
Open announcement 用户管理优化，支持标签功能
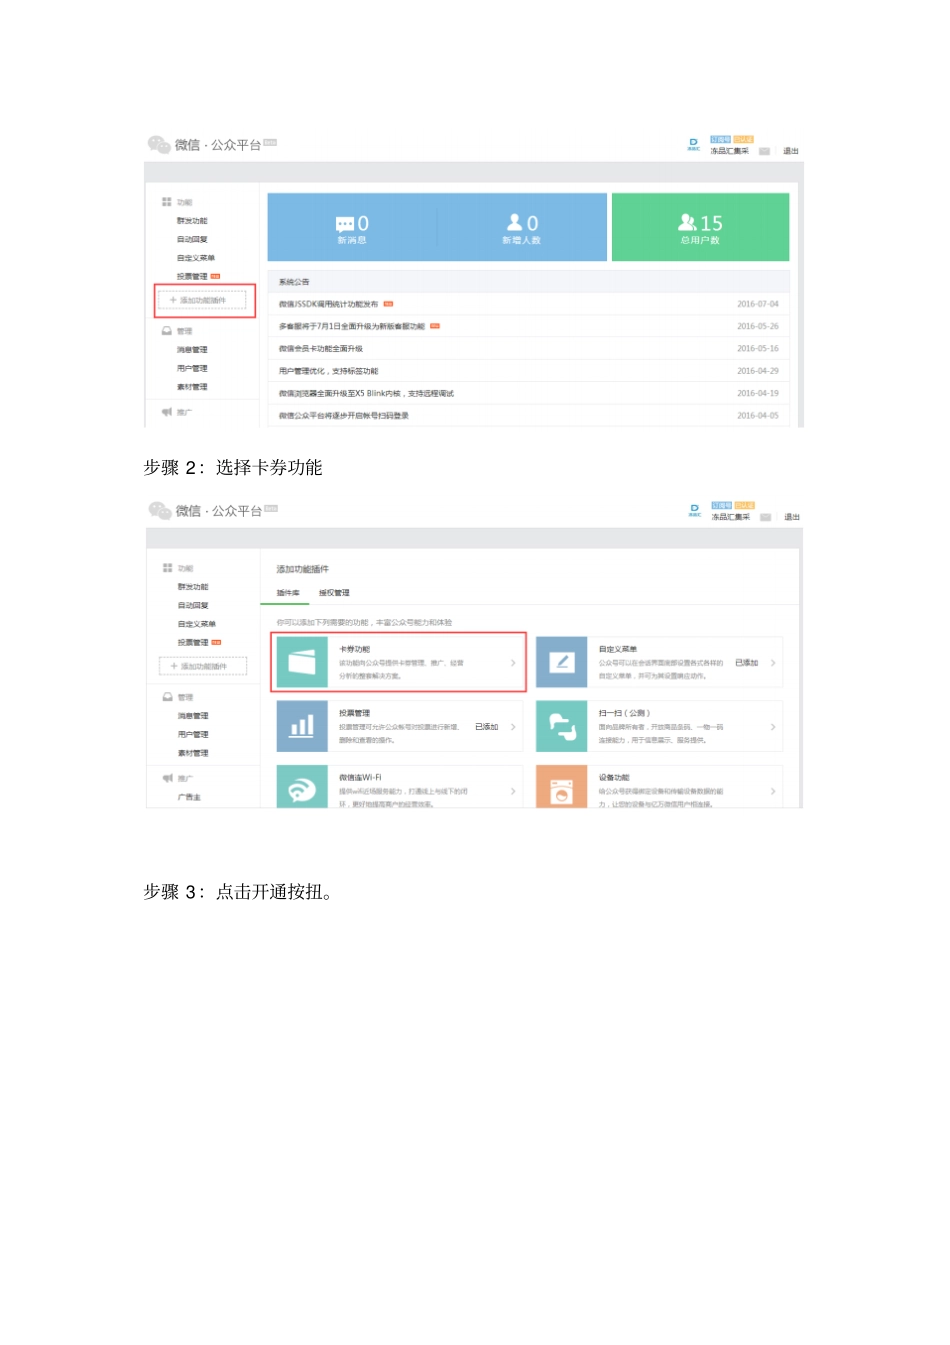(328, 371)
